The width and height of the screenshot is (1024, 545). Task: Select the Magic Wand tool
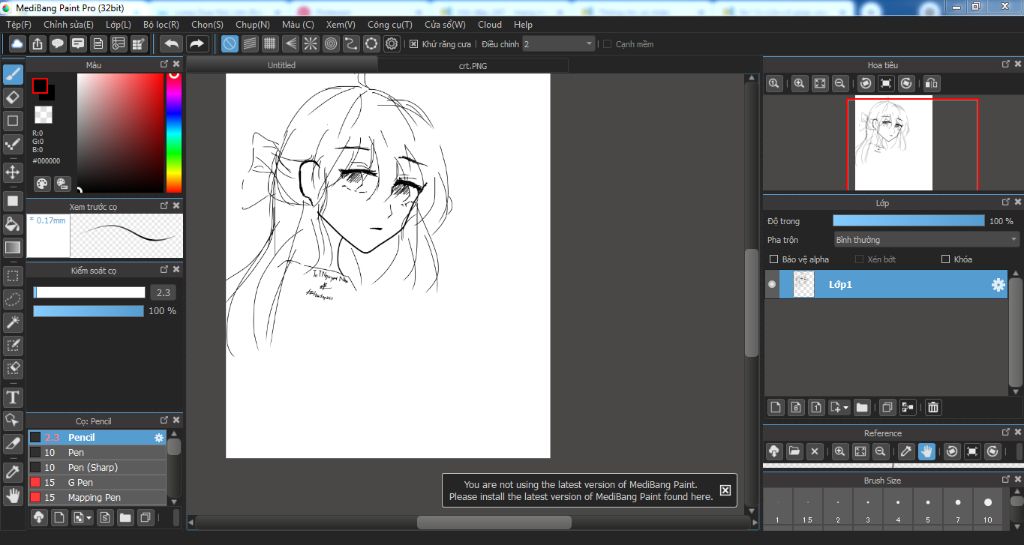[12, 322]
